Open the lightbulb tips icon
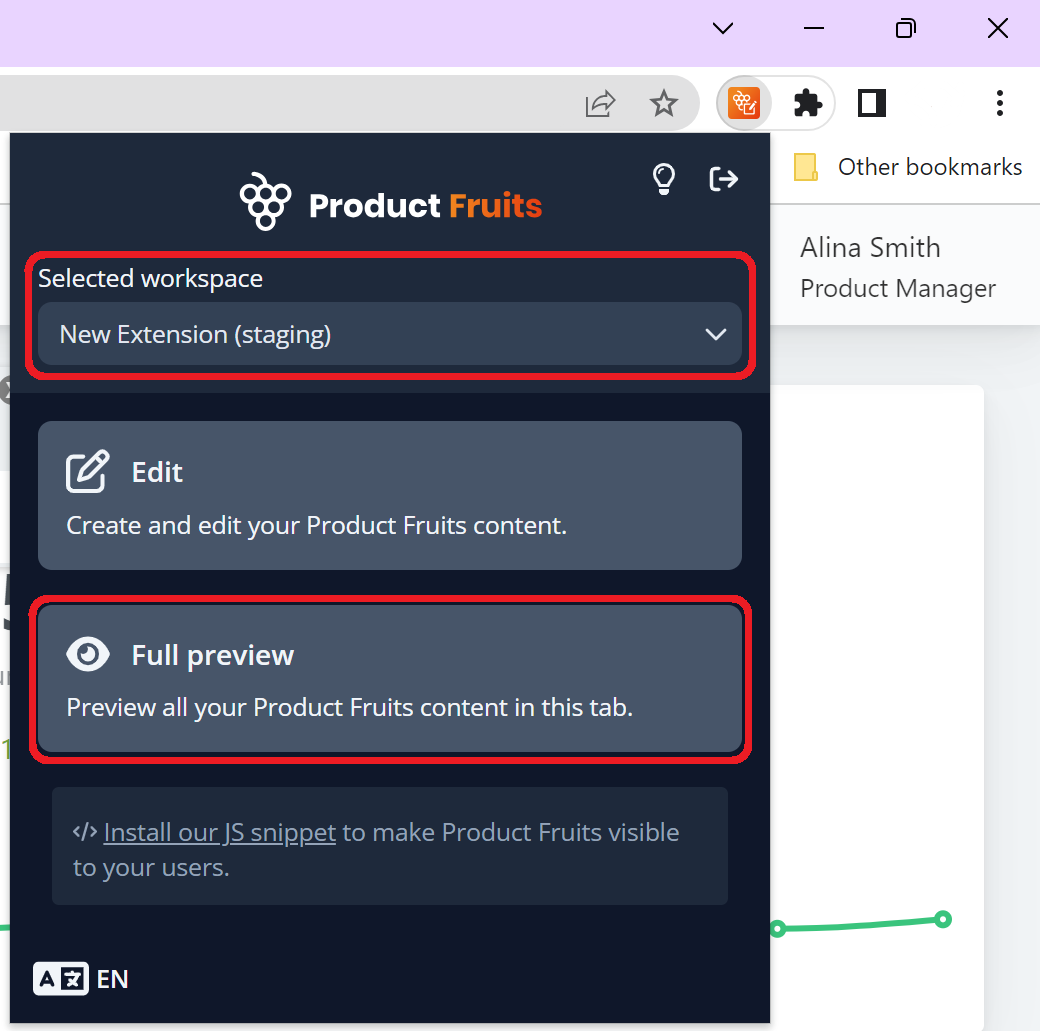The image size is (1040, 1031). click(x=663, y=179)
